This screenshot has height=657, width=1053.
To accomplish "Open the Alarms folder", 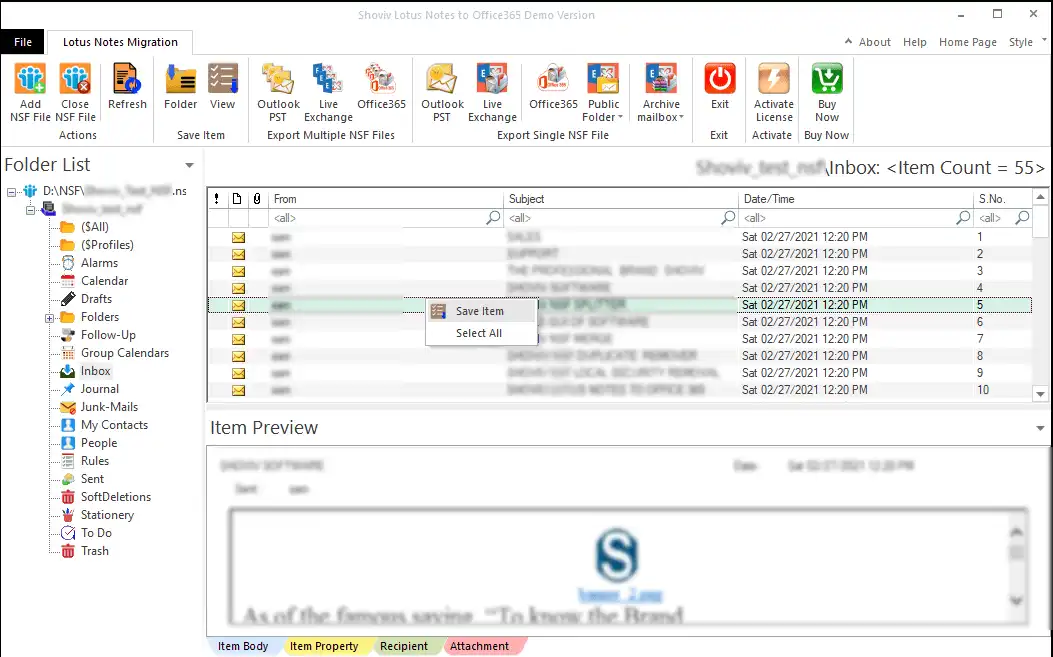I will coord(99,263).
